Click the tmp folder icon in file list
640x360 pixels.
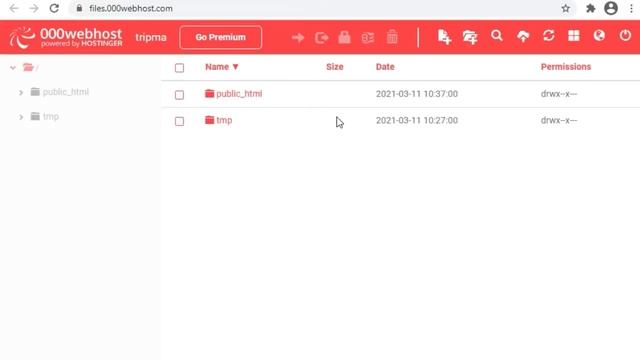tap(209, 120)
